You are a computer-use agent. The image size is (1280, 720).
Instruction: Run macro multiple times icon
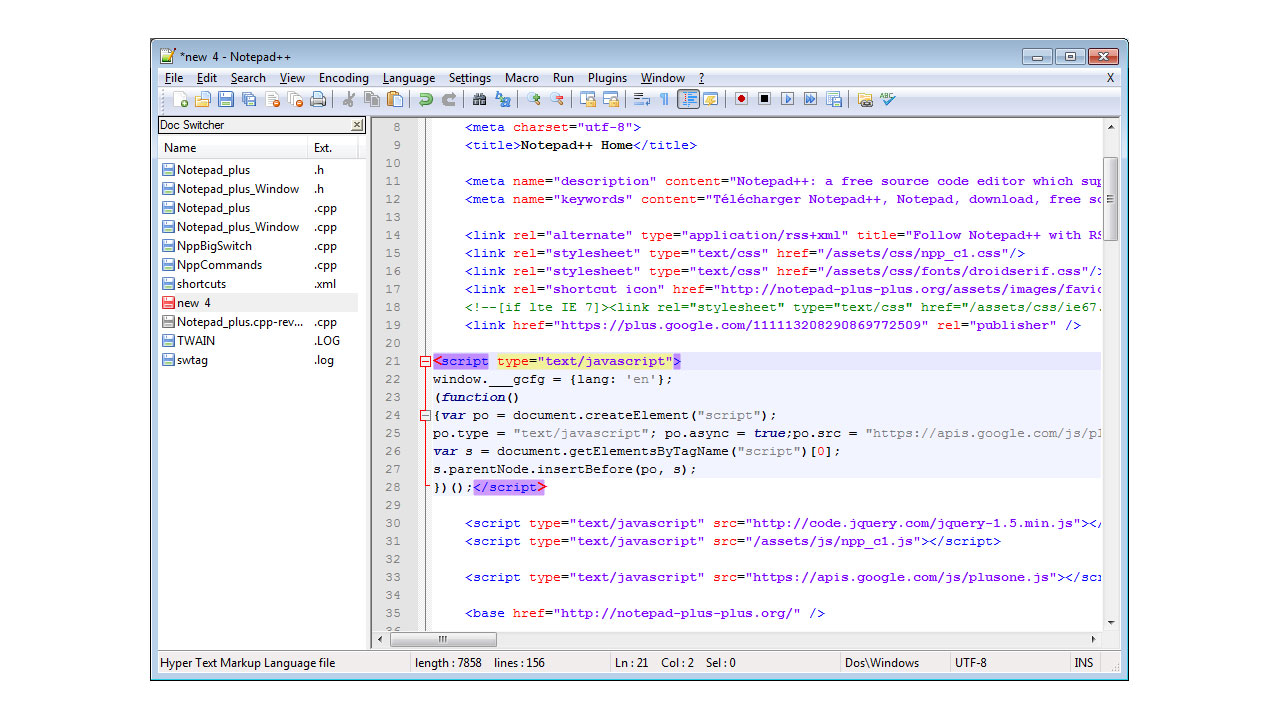(811, 99)
